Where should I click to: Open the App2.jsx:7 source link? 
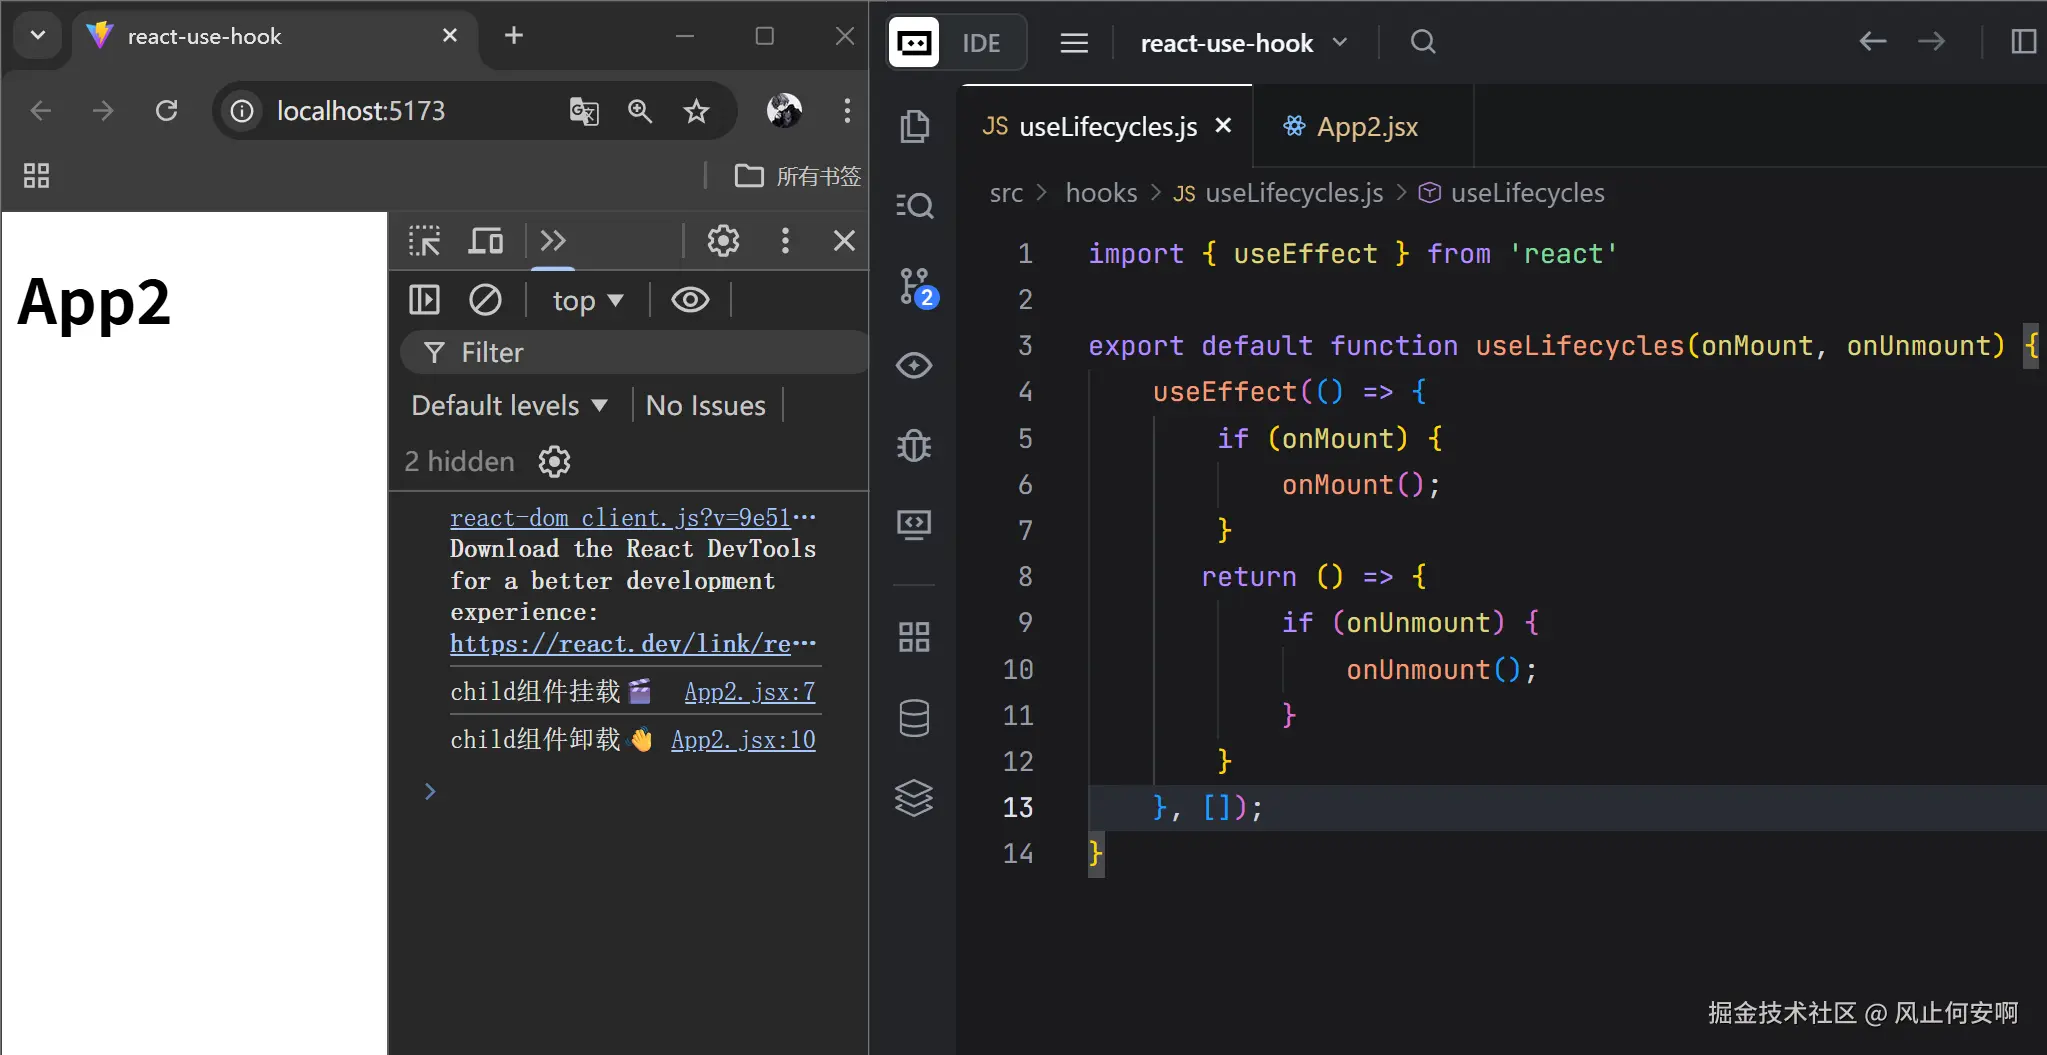[749, 692]
